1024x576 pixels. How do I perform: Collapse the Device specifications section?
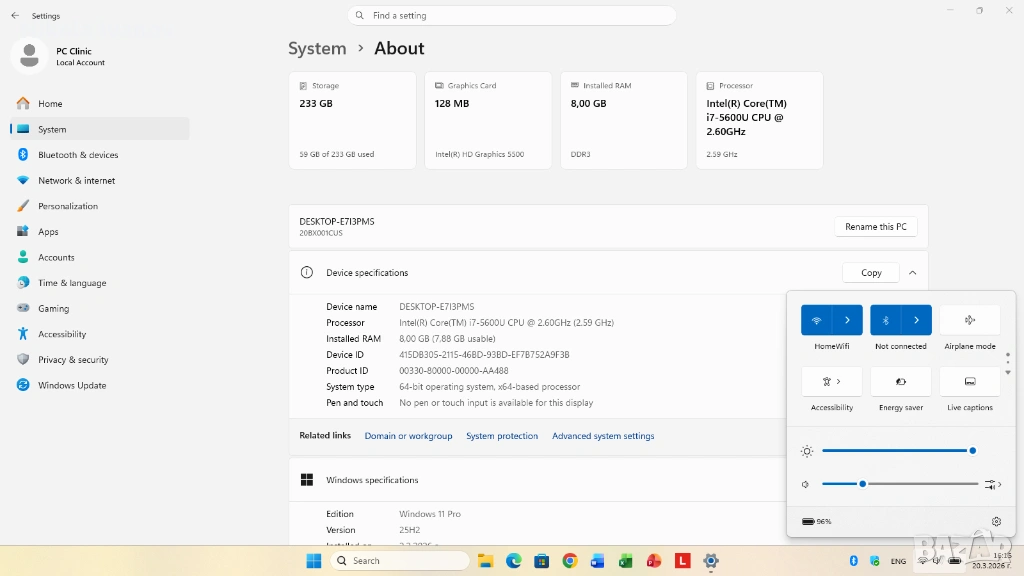click(912, 273)
